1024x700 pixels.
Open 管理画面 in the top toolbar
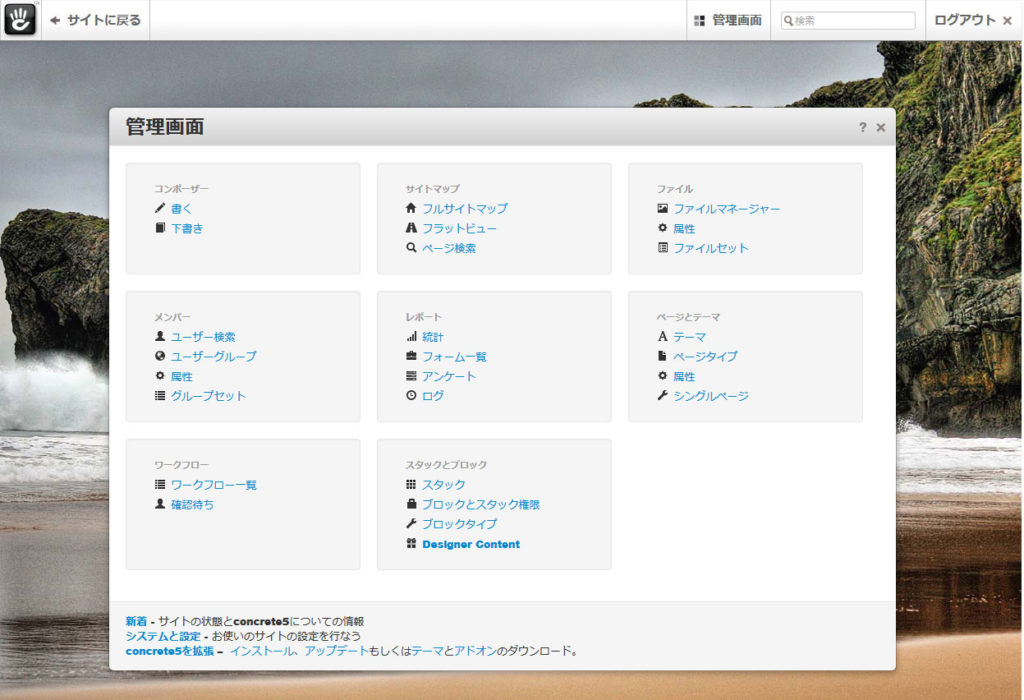pos(728,21)
